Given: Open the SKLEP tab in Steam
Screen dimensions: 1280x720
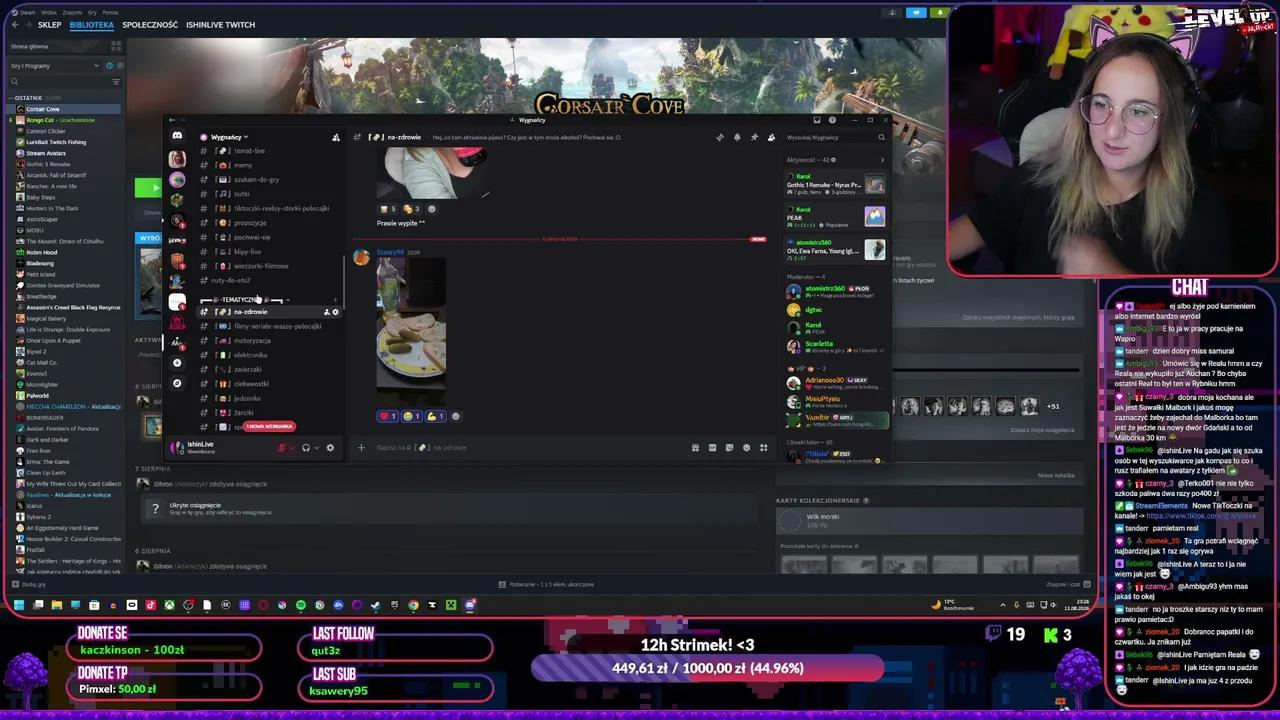Looking at the screenshot, I should [x=49, y=24].
